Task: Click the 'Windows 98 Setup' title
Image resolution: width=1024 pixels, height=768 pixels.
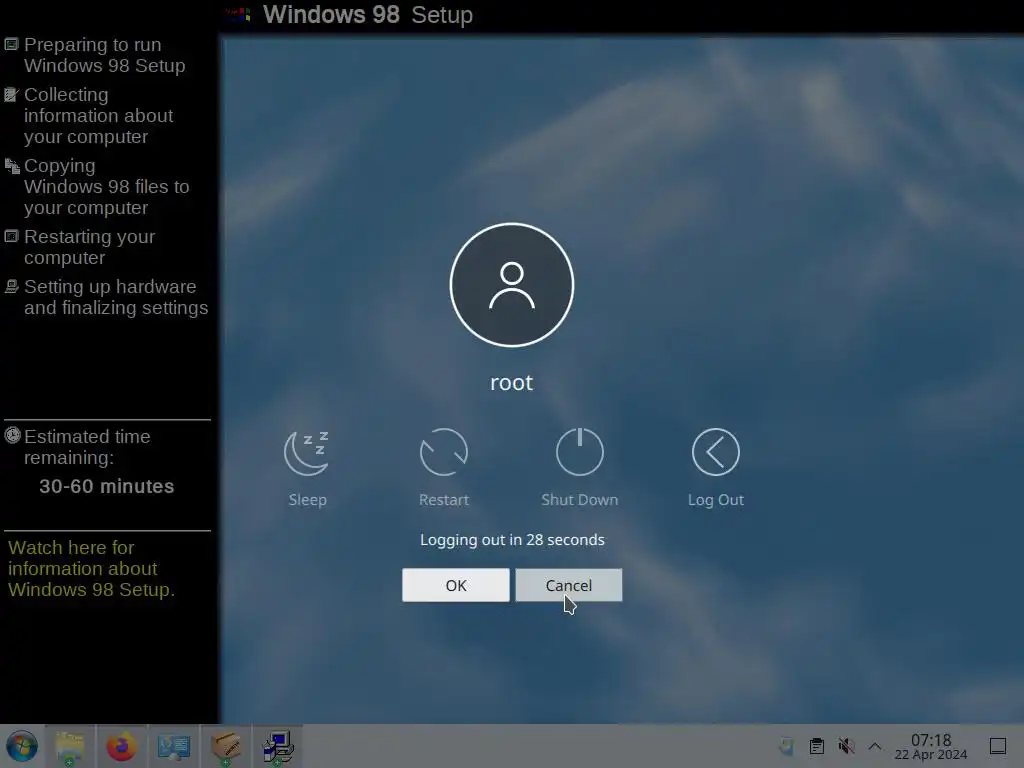Action: coord(368,14)
